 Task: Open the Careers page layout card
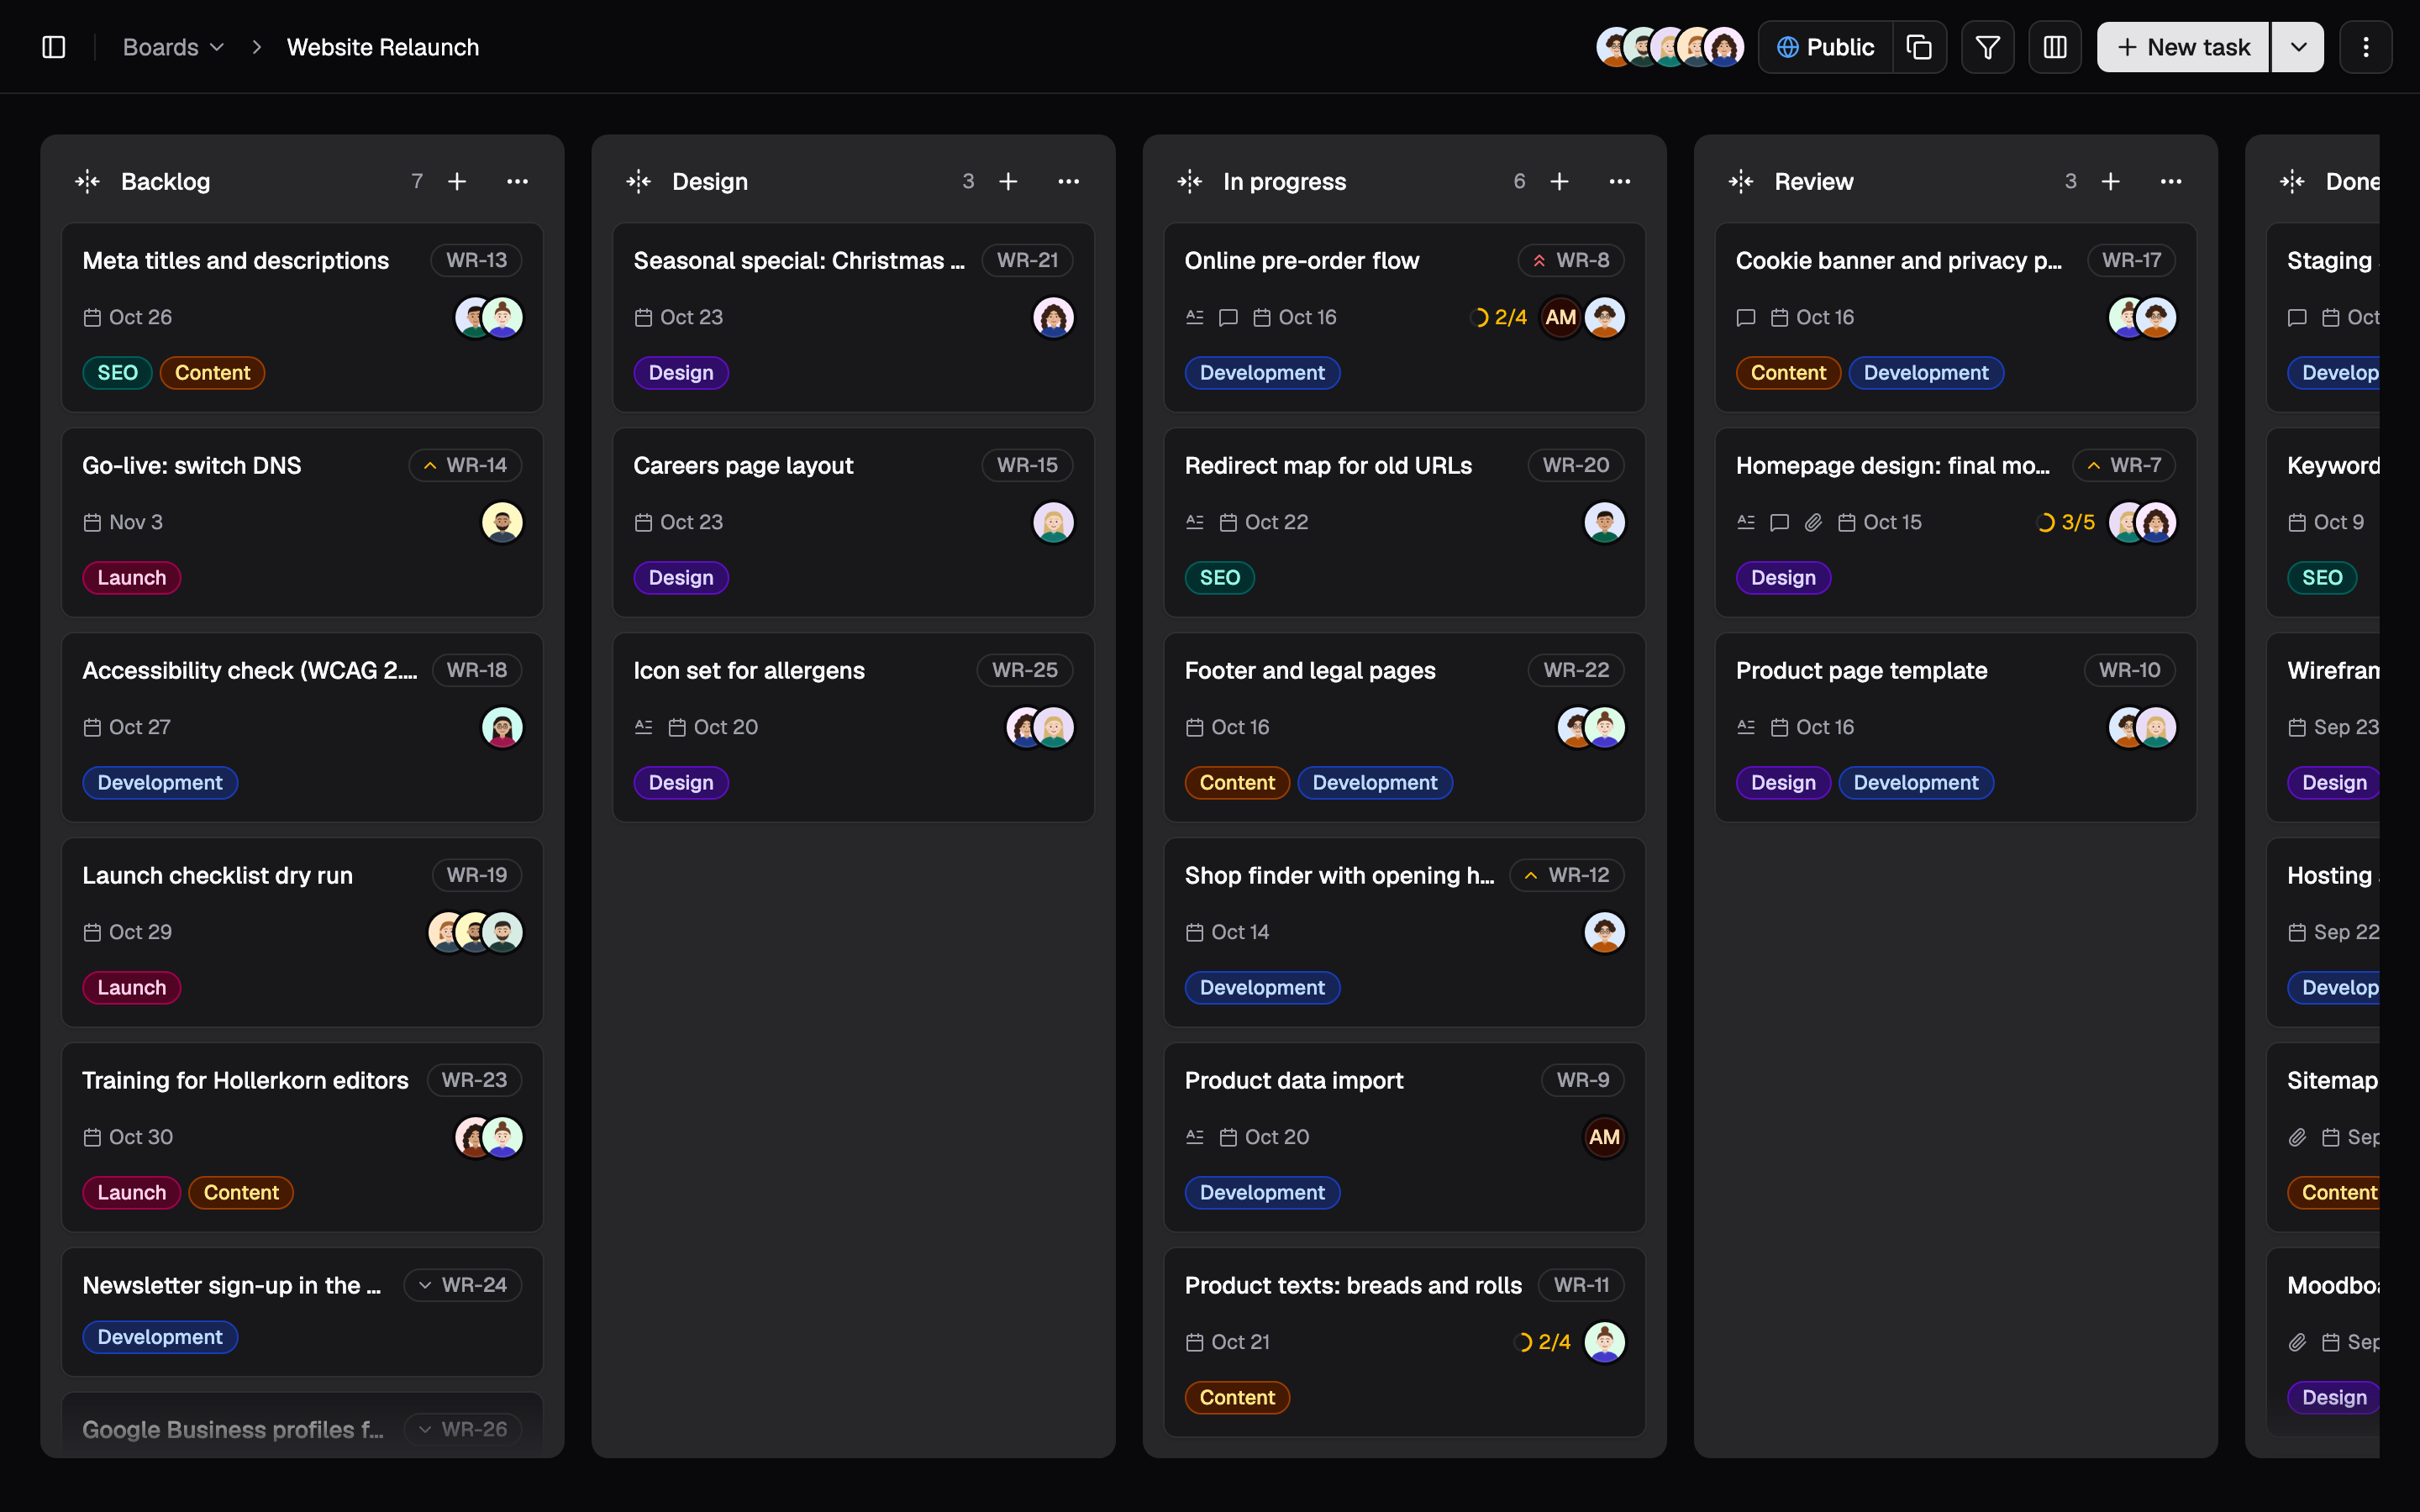[x=853, y=522]
